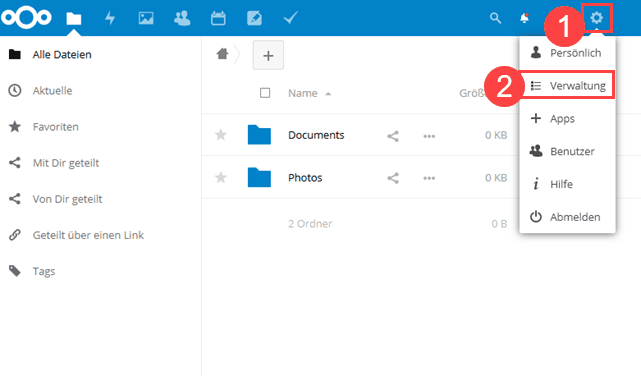The width and height of the screenshot is (641, 376).
Task: Open the Tasks checkmark icon
Action: (290, 18)
